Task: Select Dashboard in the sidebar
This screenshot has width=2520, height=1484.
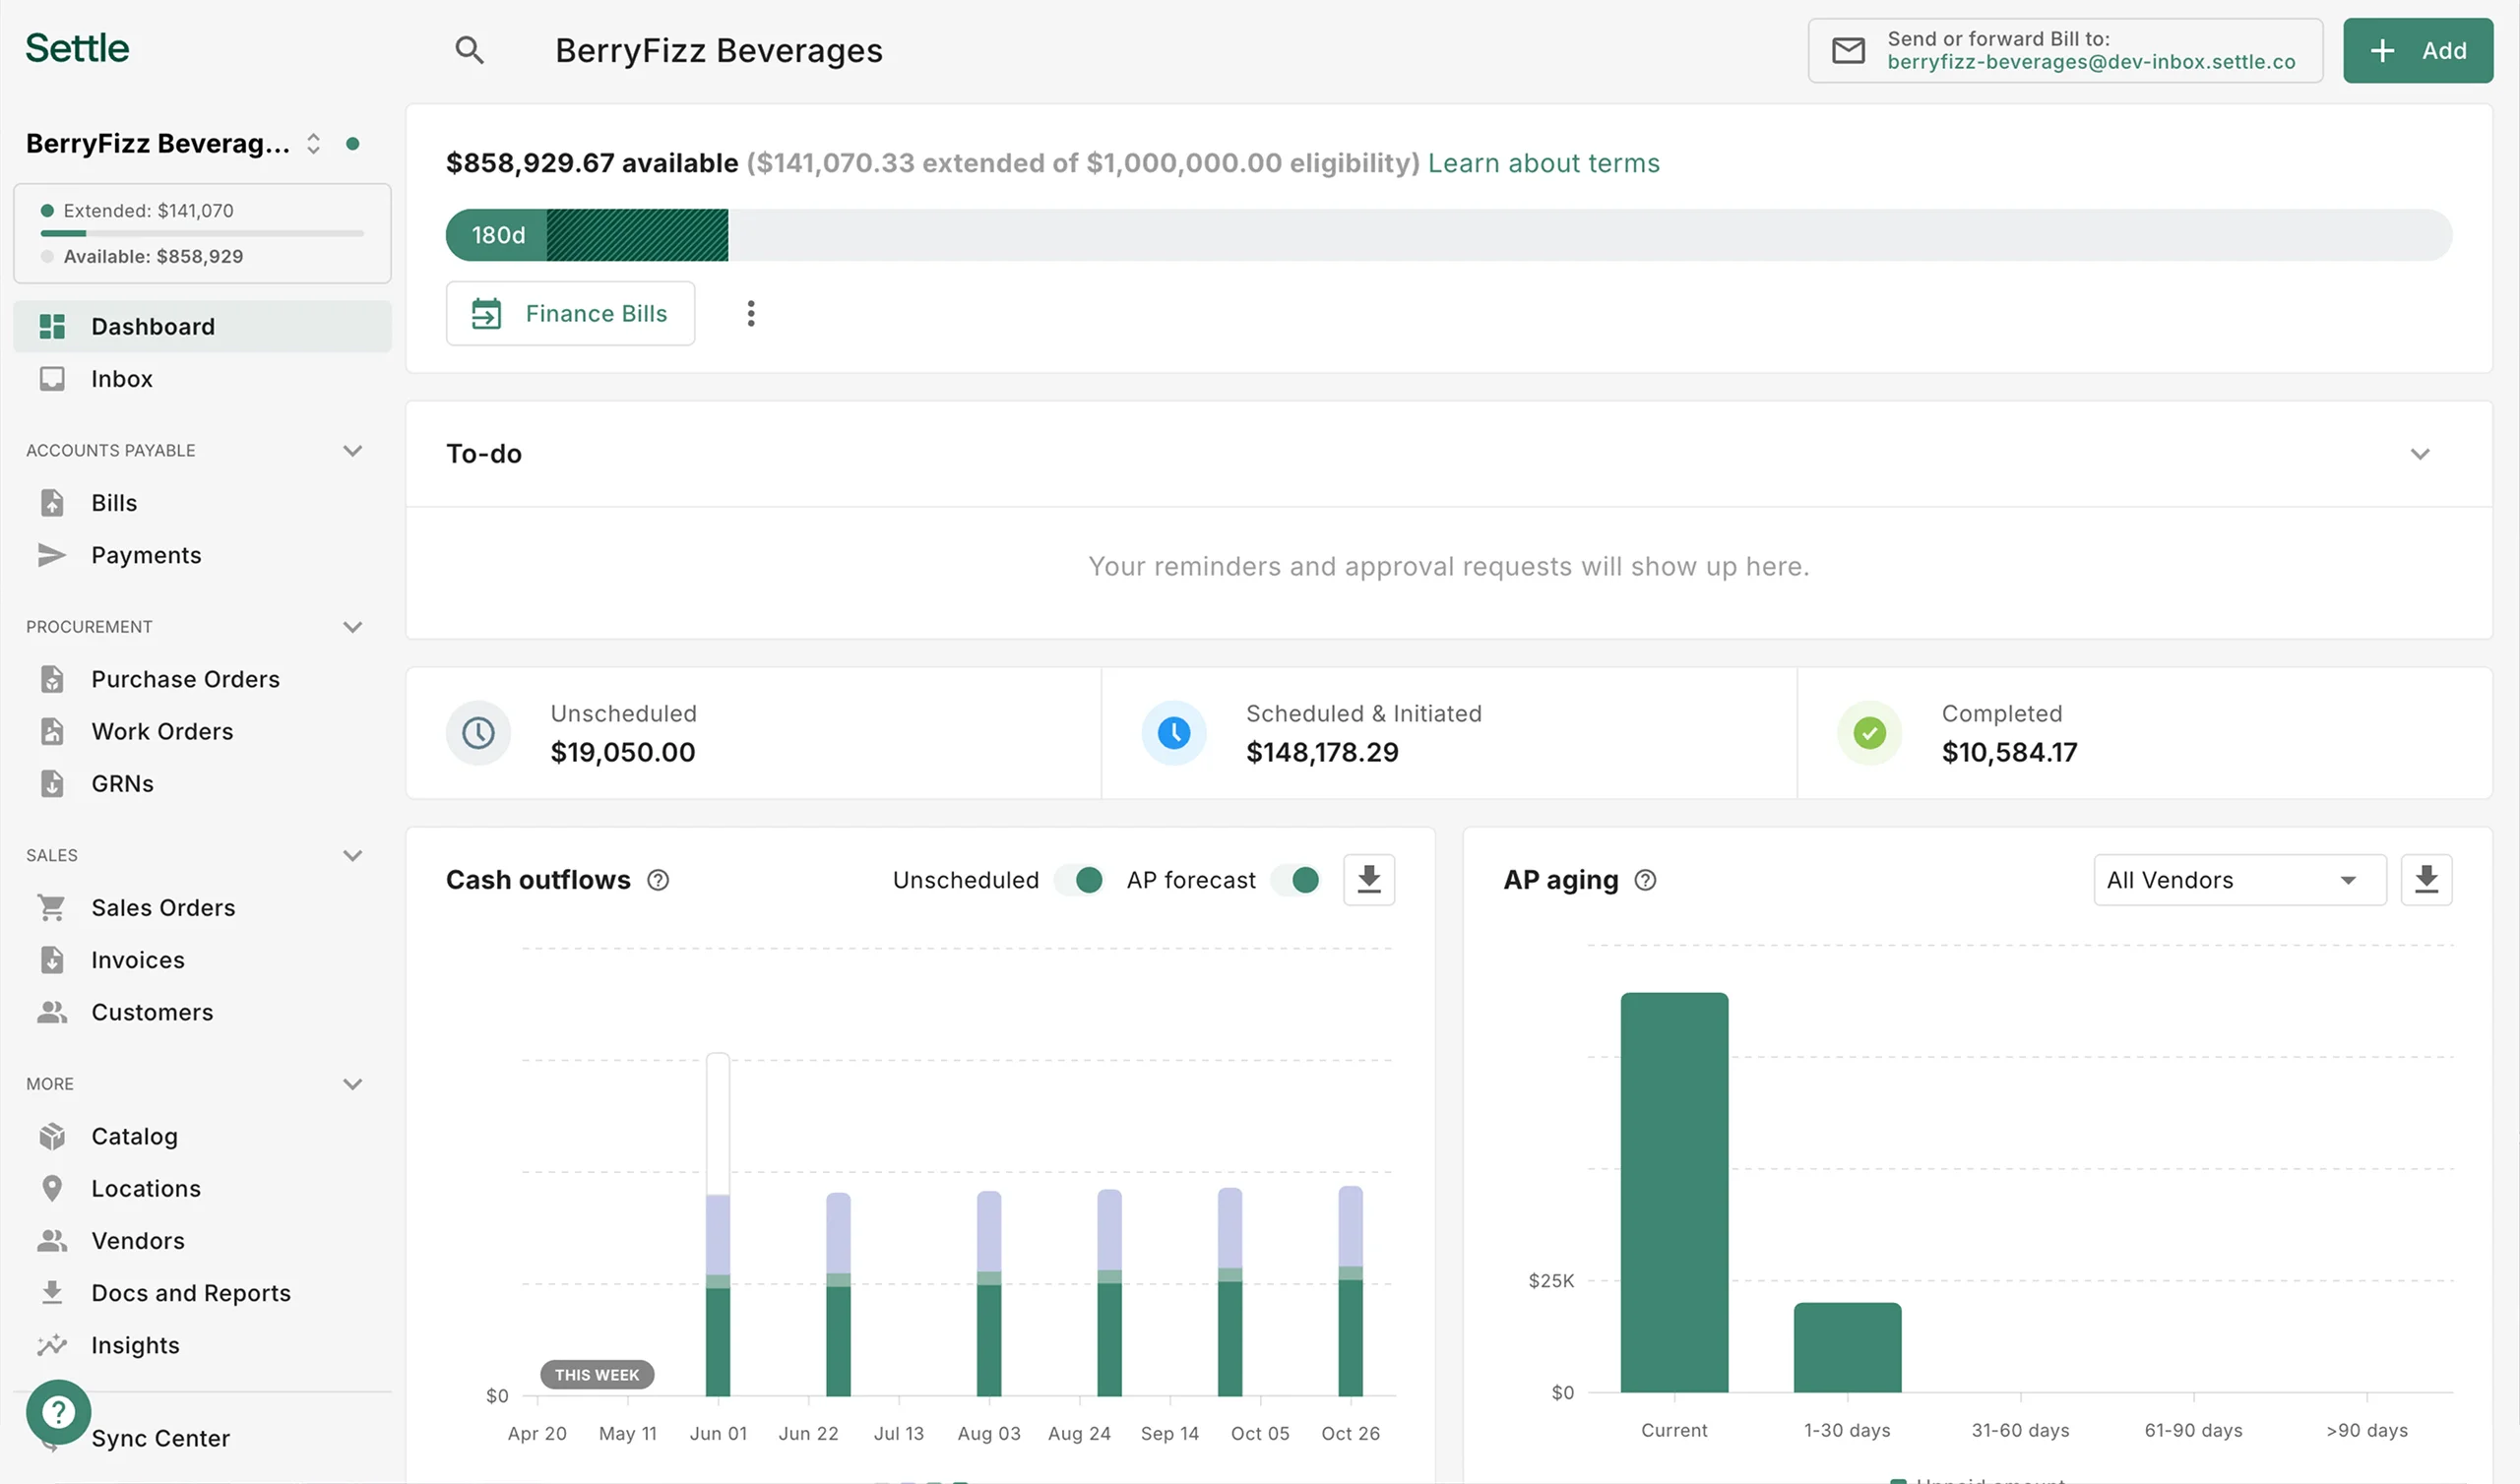Action: (202, 327)
